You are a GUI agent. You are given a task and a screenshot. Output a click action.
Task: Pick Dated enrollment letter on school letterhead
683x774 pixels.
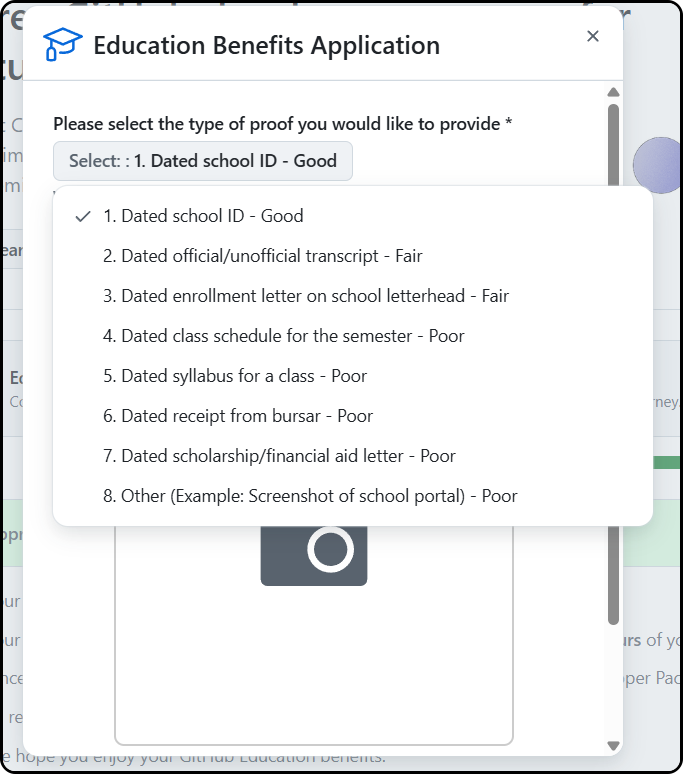pyautogui.click(x=352, y=296)
